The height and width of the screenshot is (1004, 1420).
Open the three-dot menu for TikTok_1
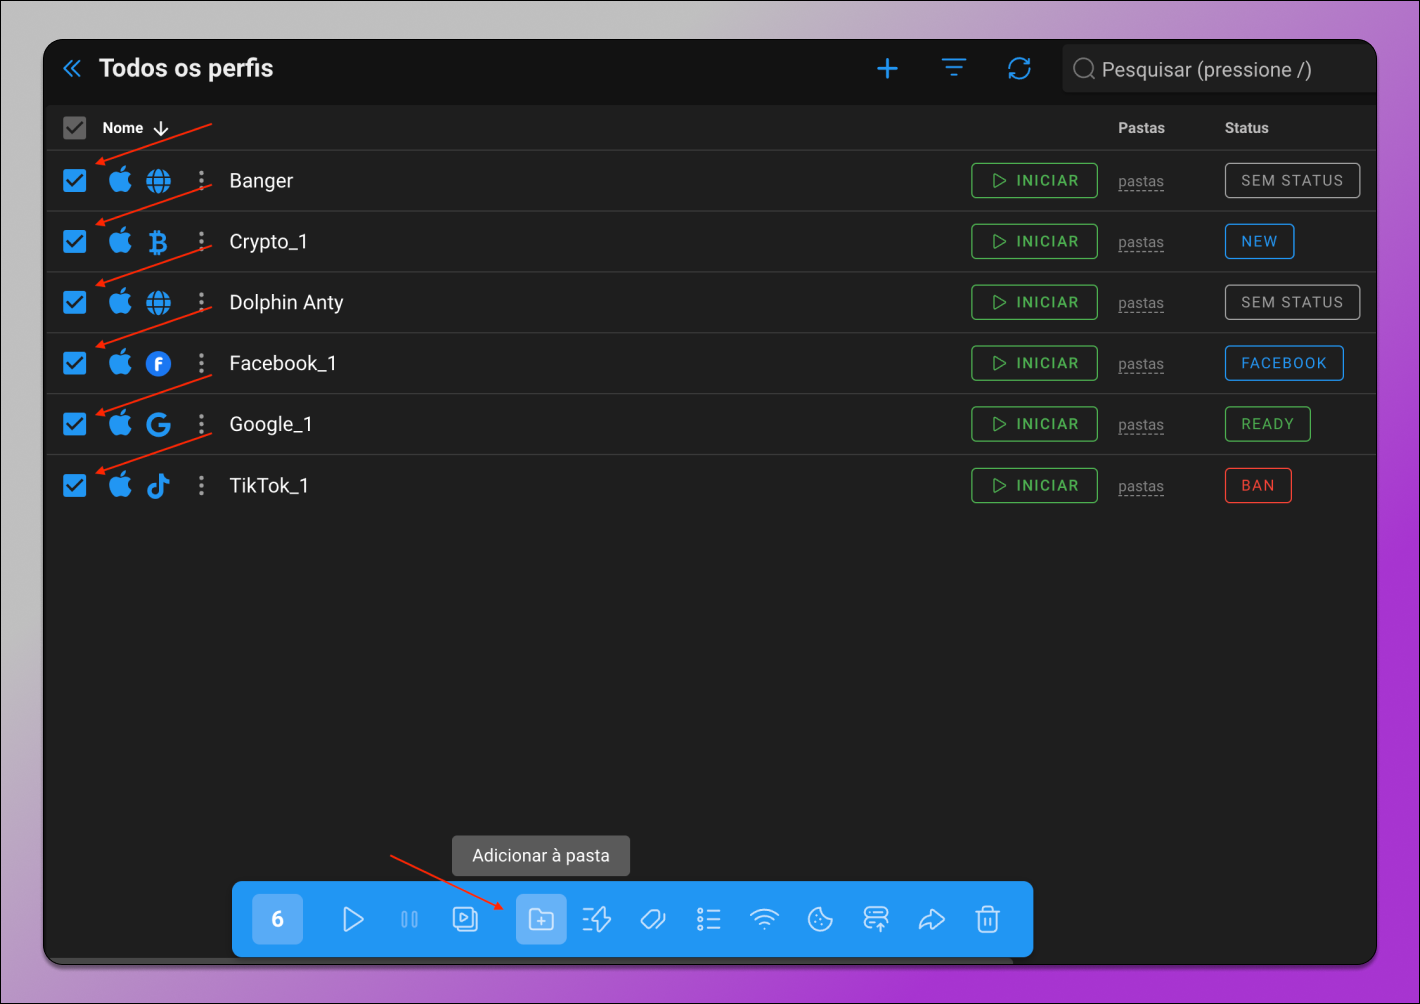pyautogui.click(x=201, y=485)
